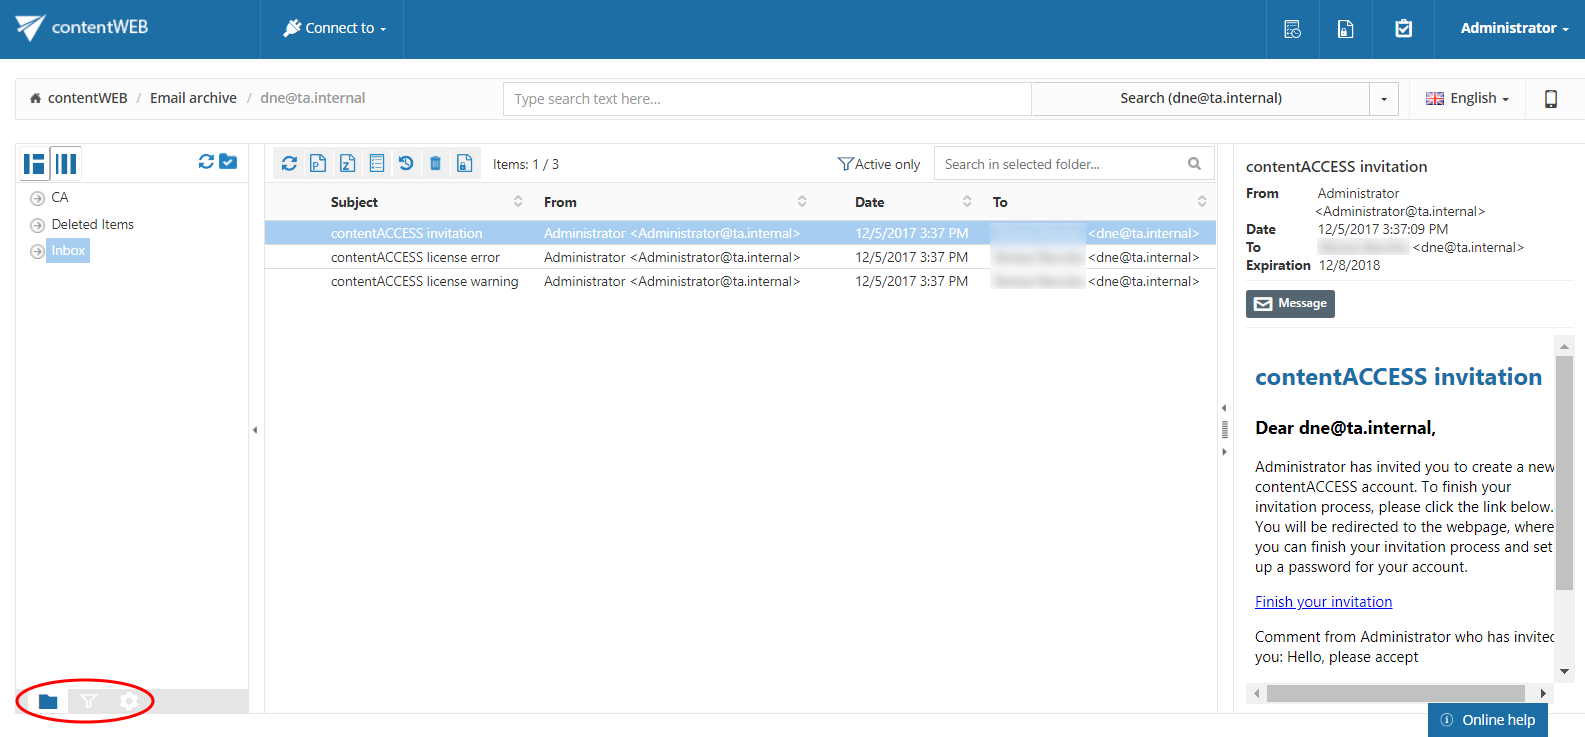Open the contentACCESS license warning email
This screenshot has height=737, width=1585.
pos(740,281)
